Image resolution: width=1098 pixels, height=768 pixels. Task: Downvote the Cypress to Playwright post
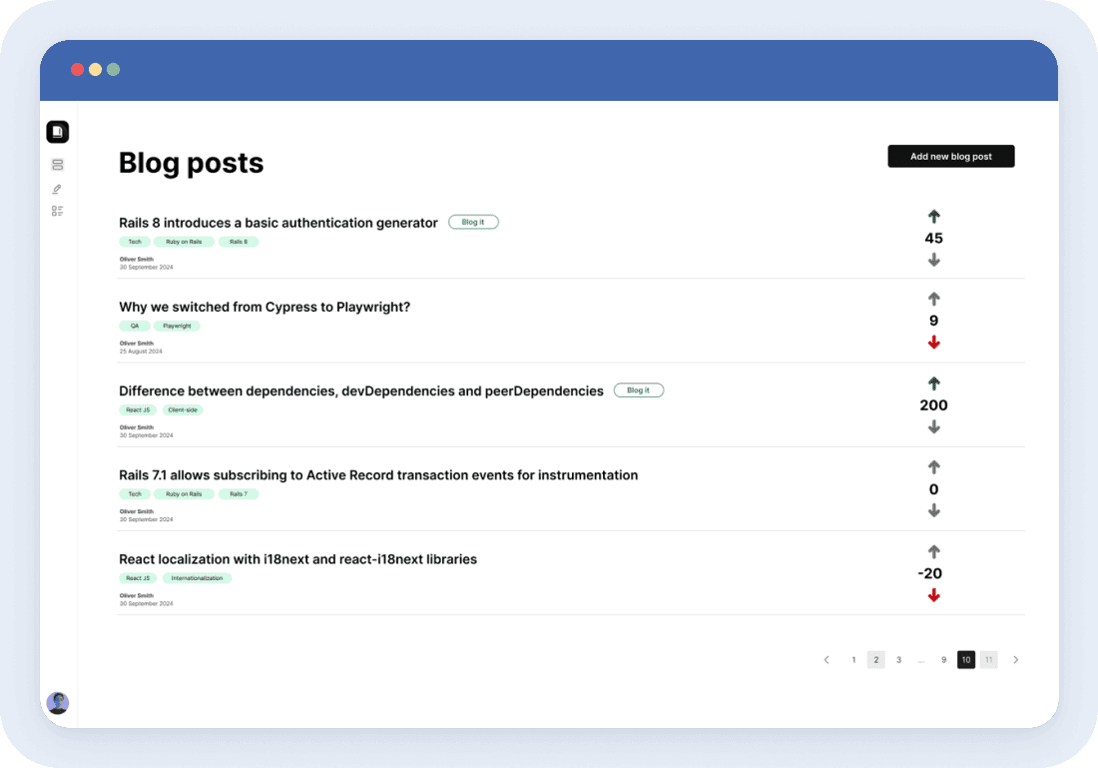pyautogui.click(x=934, y=342)
